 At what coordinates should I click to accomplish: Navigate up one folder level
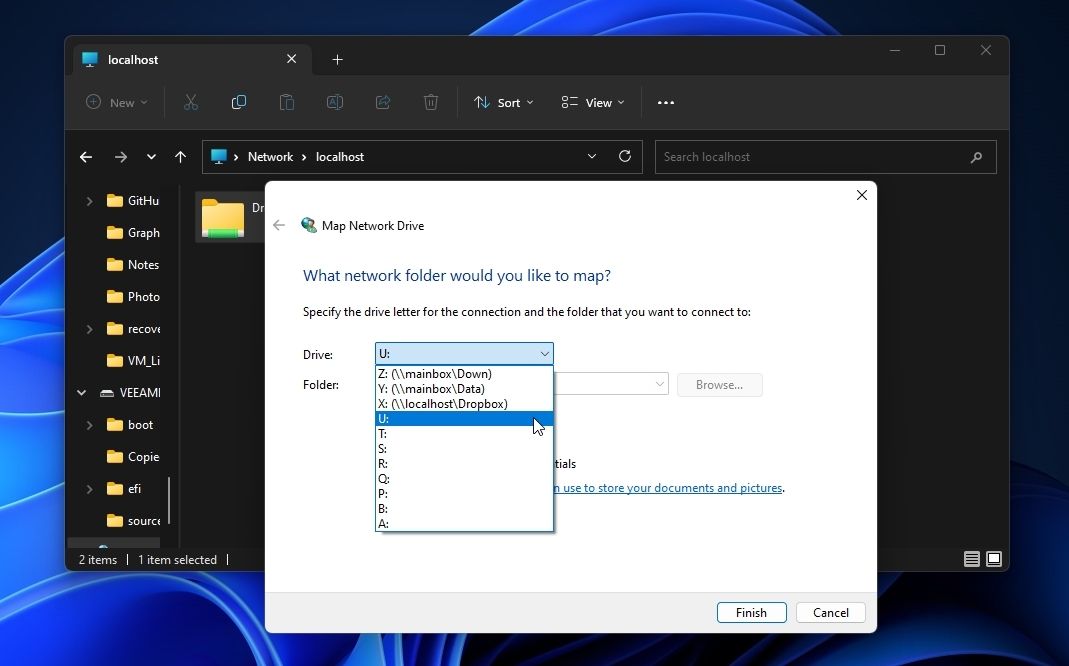click(181, 156)
